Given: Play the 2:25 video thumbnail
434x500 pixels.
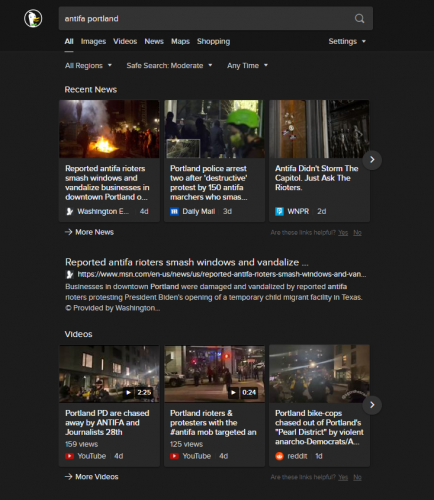Looking at the screenshot, I should (109, 374).
